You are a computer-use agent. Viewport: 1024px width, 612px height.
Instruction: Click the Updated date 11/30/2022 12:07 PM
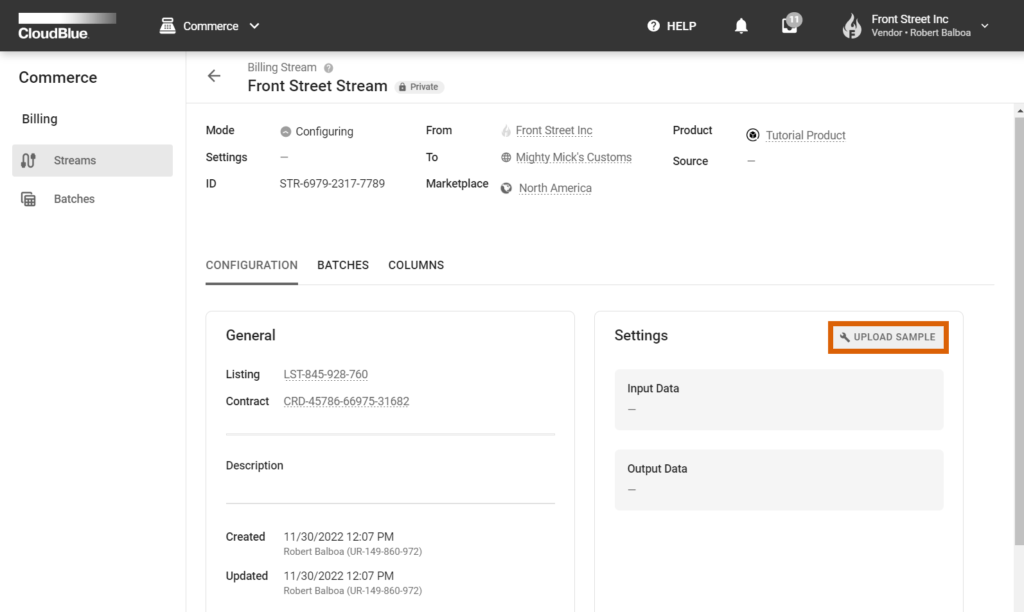pos(338,576)
